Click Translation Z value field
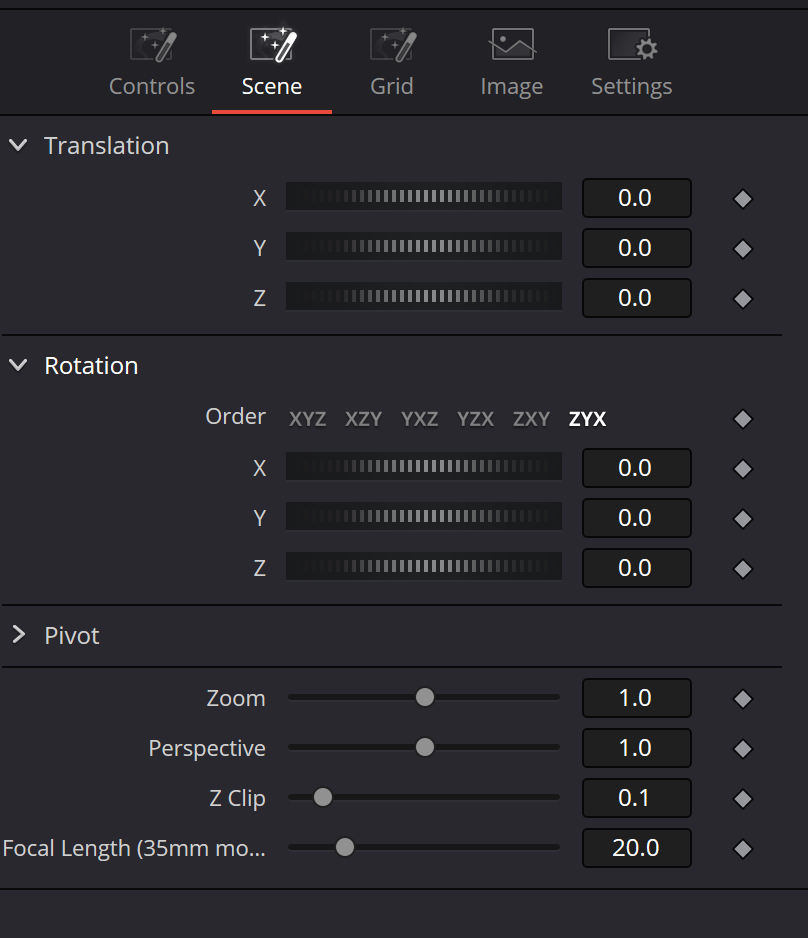 click(636, 298)
